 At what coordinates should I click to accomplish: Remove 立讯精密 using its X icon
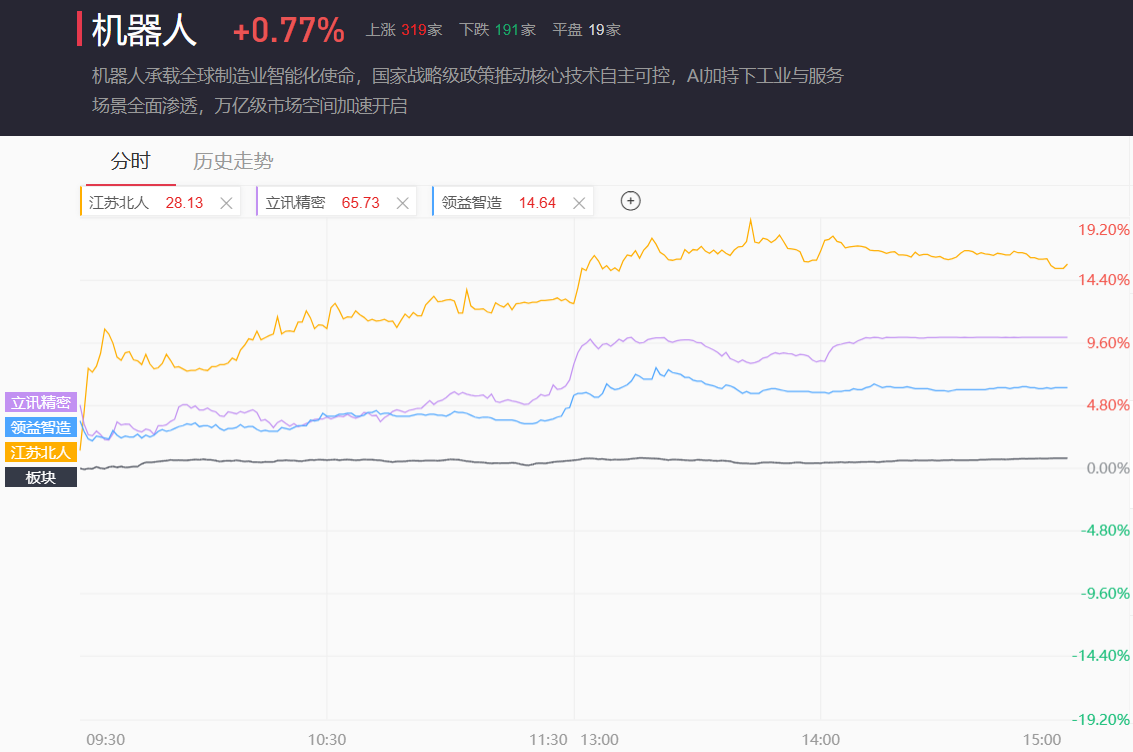pos(403,203)
